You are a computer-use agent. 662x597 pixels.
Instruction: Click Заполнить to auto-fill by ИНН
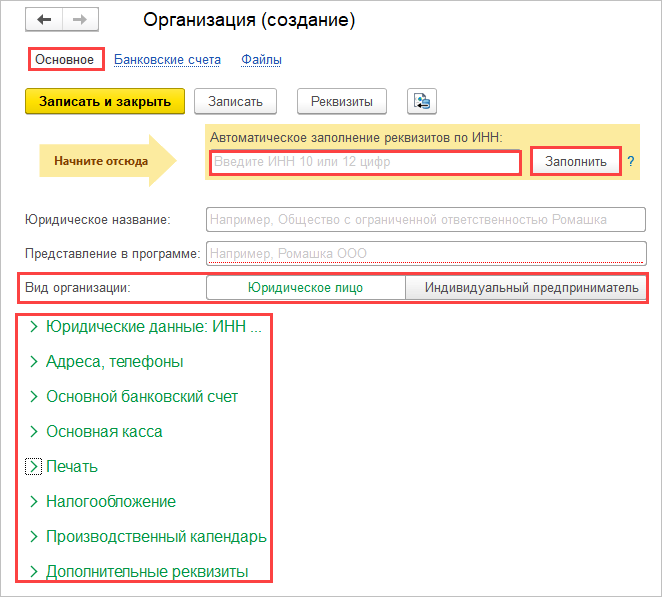[575, 161]
